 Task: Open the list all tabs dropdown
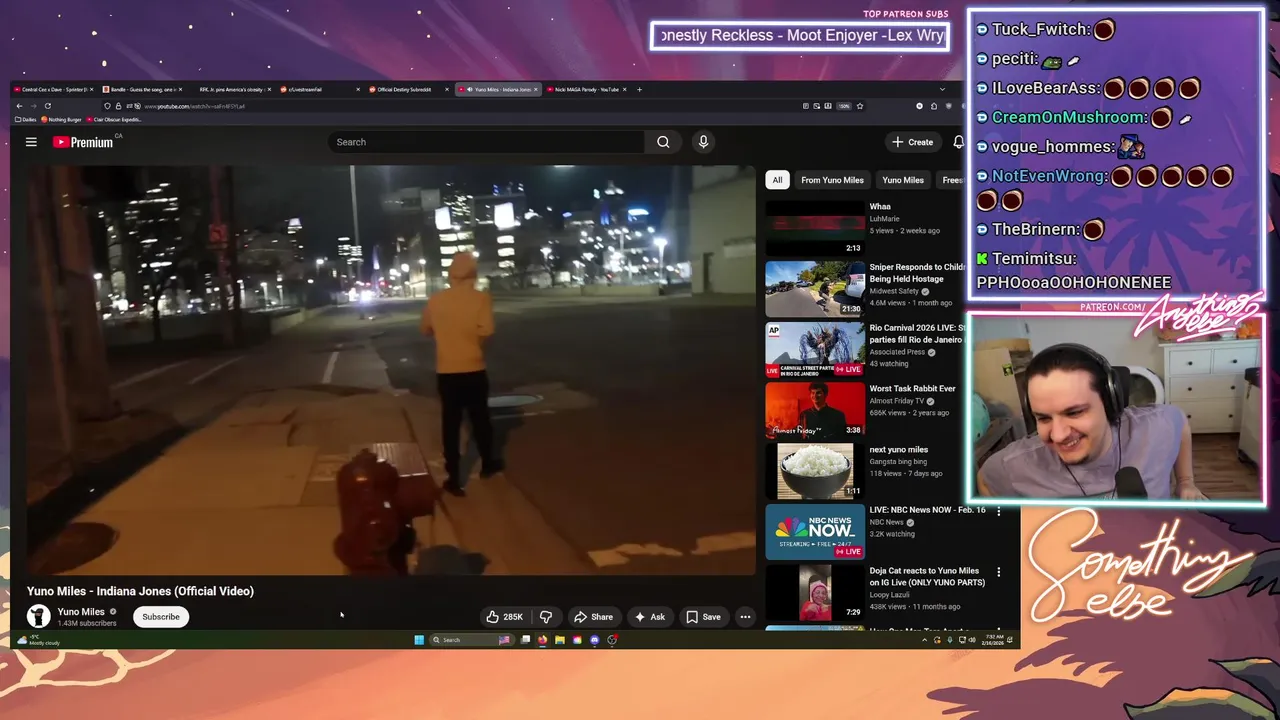(942, 89)
